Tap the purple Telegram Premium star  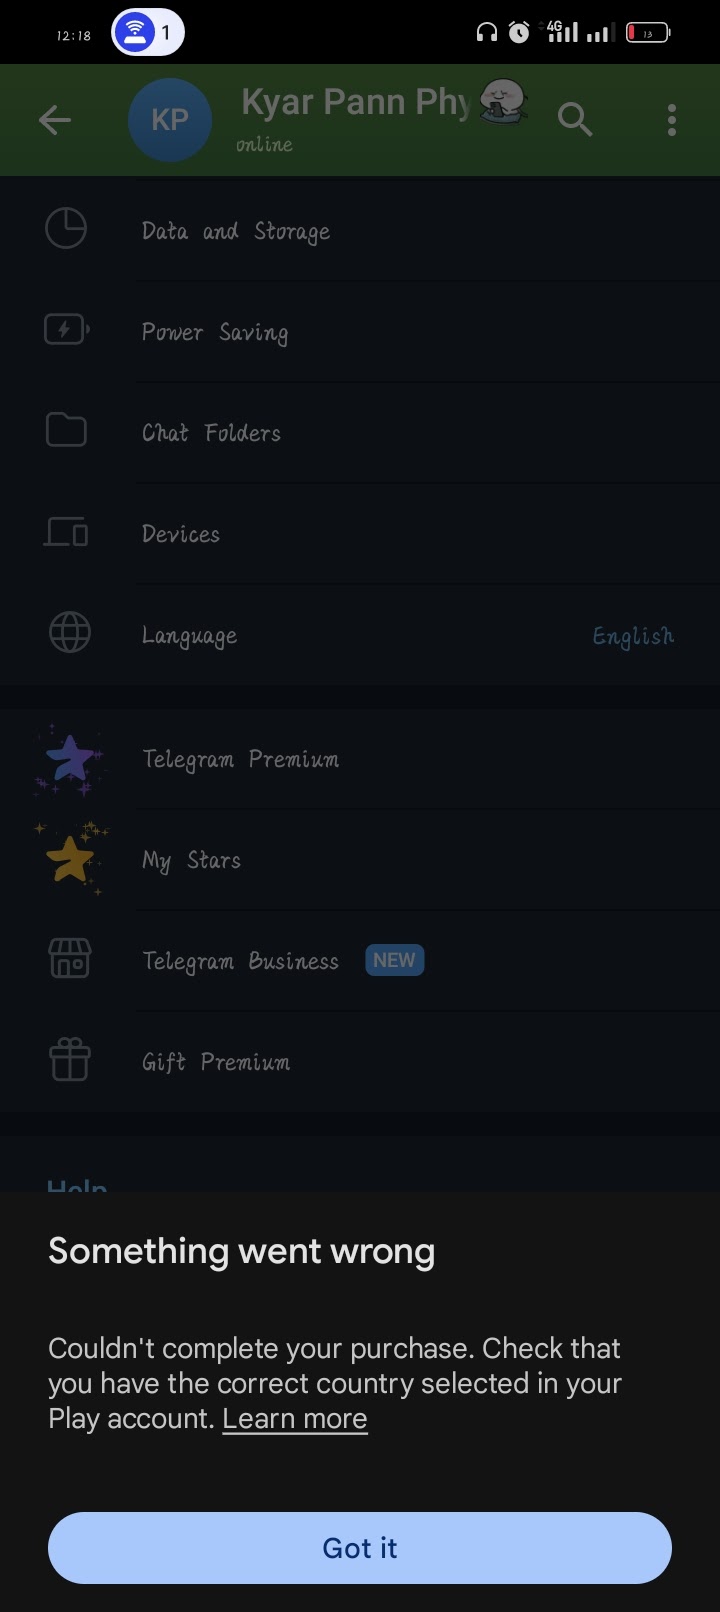(70, 759)
